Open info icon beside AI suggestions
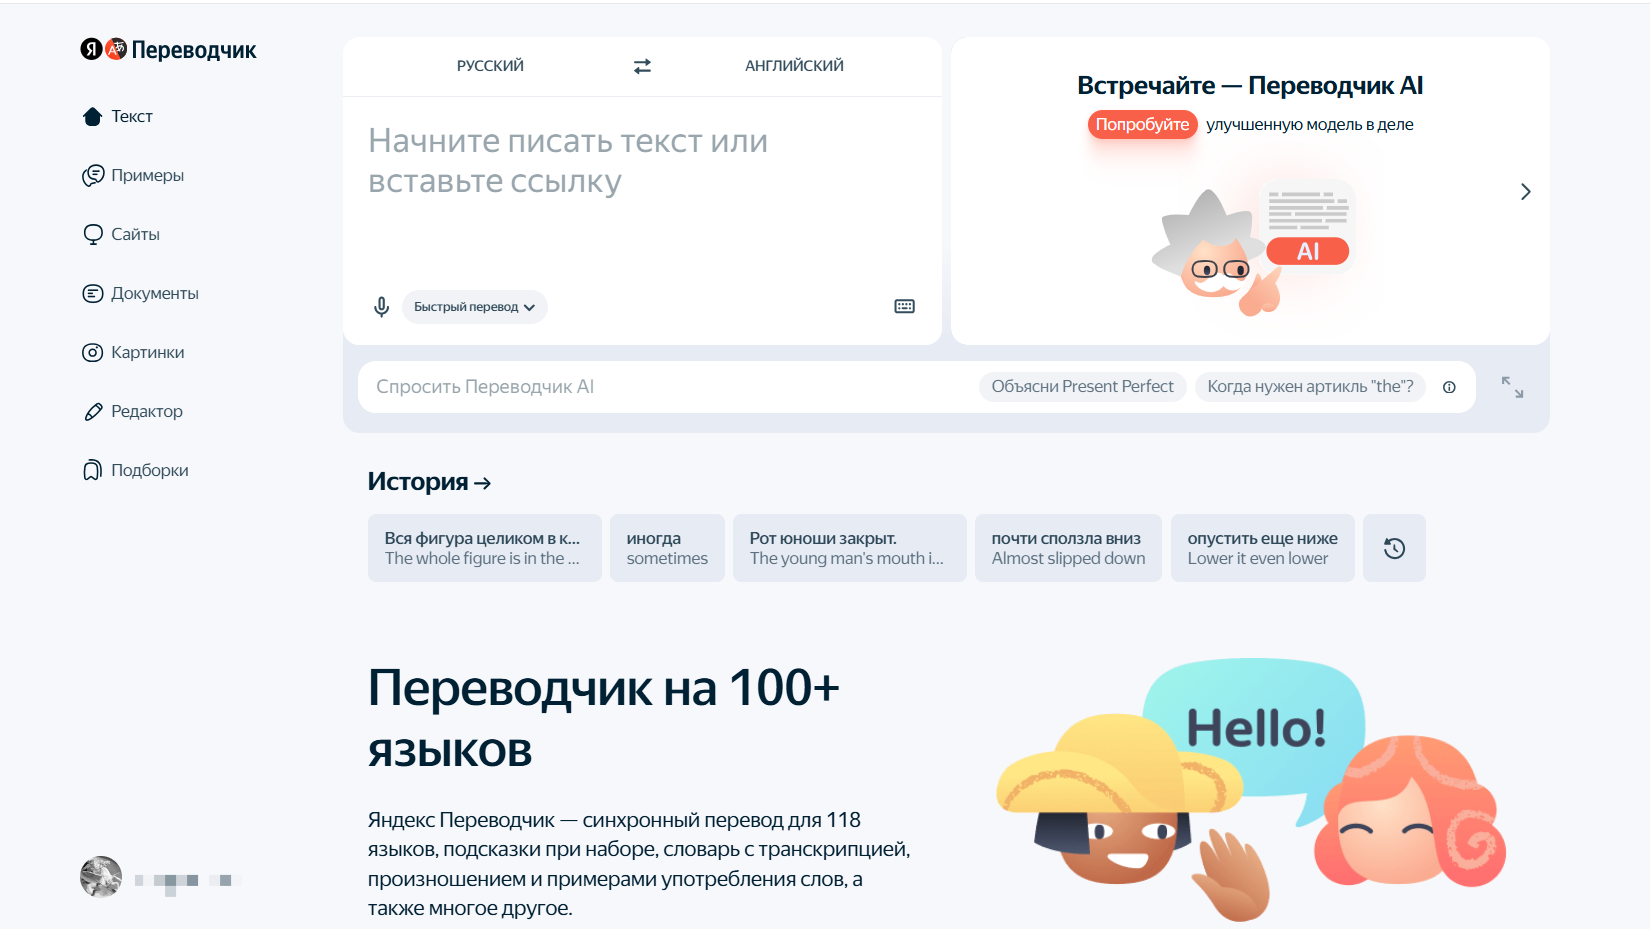1650x929 pixels. click(1449, 387)
